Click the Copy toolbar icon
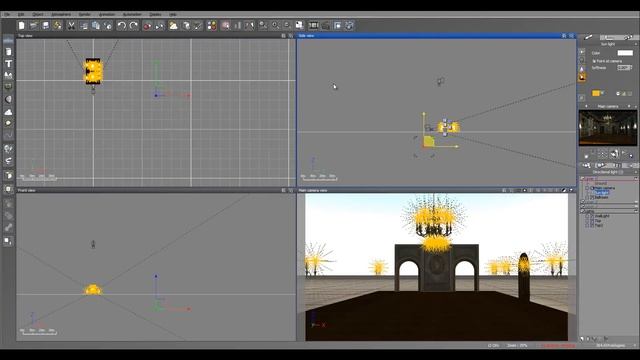The width and height of the screenshot is (640, 360). [84, 26]
